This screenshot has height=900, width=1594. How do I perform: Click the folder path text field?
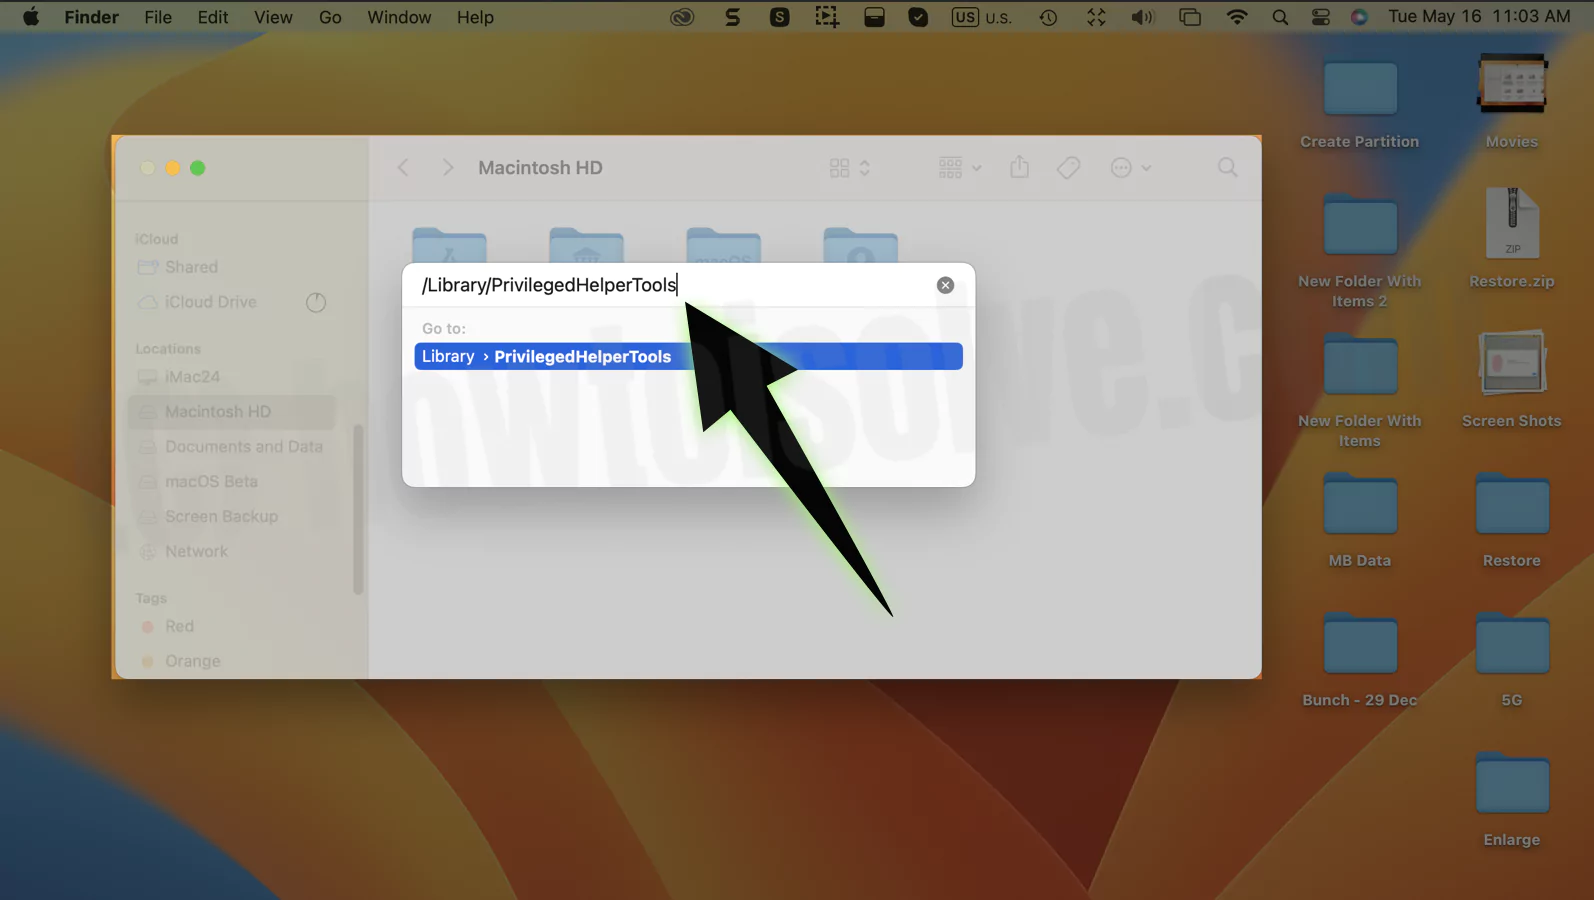point(670,285)
